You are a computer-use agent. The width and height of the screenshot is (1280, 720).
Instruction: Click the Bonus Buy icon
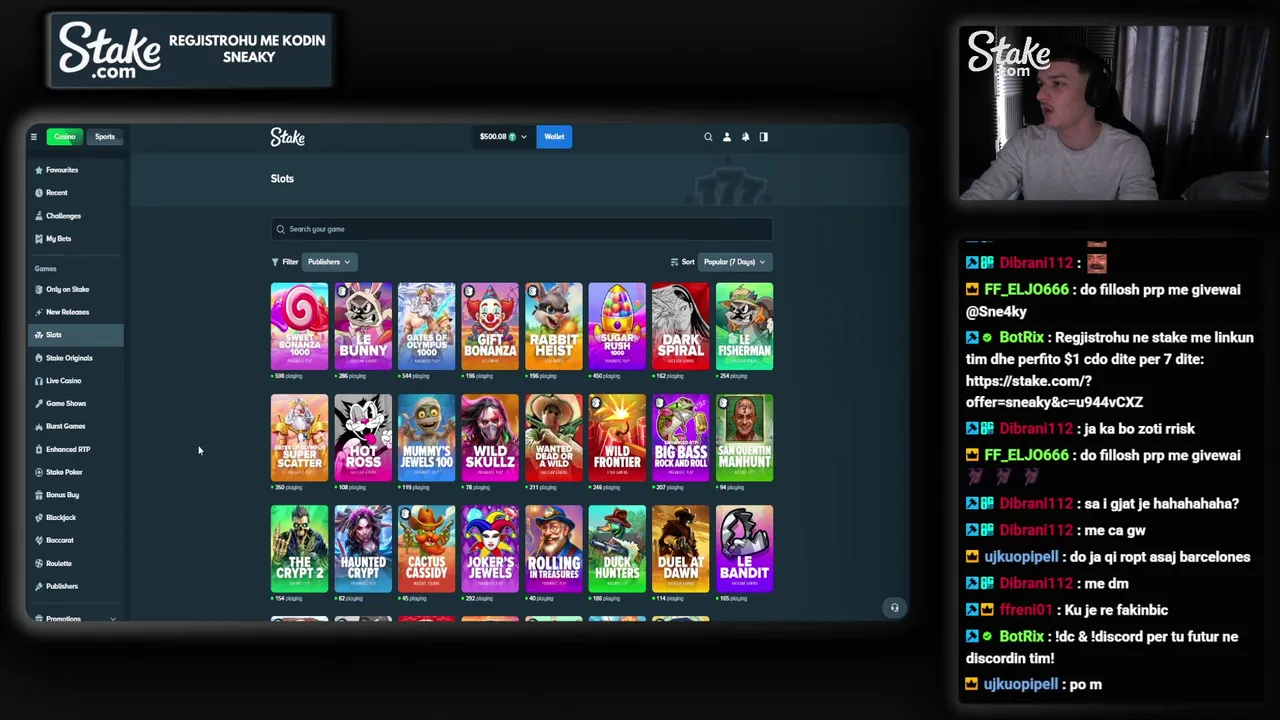click(x=38, y=495)
